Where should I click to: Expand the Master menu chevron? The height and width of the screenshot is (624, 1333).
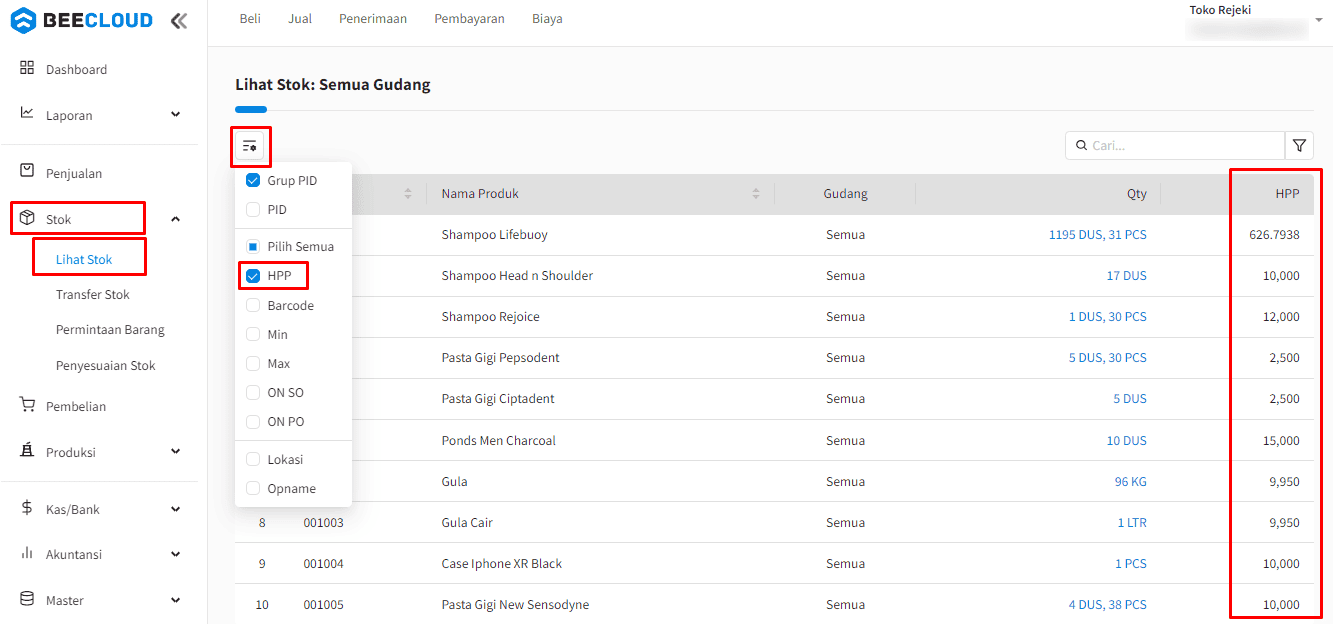pyautogui.click(x=176, y=600)
